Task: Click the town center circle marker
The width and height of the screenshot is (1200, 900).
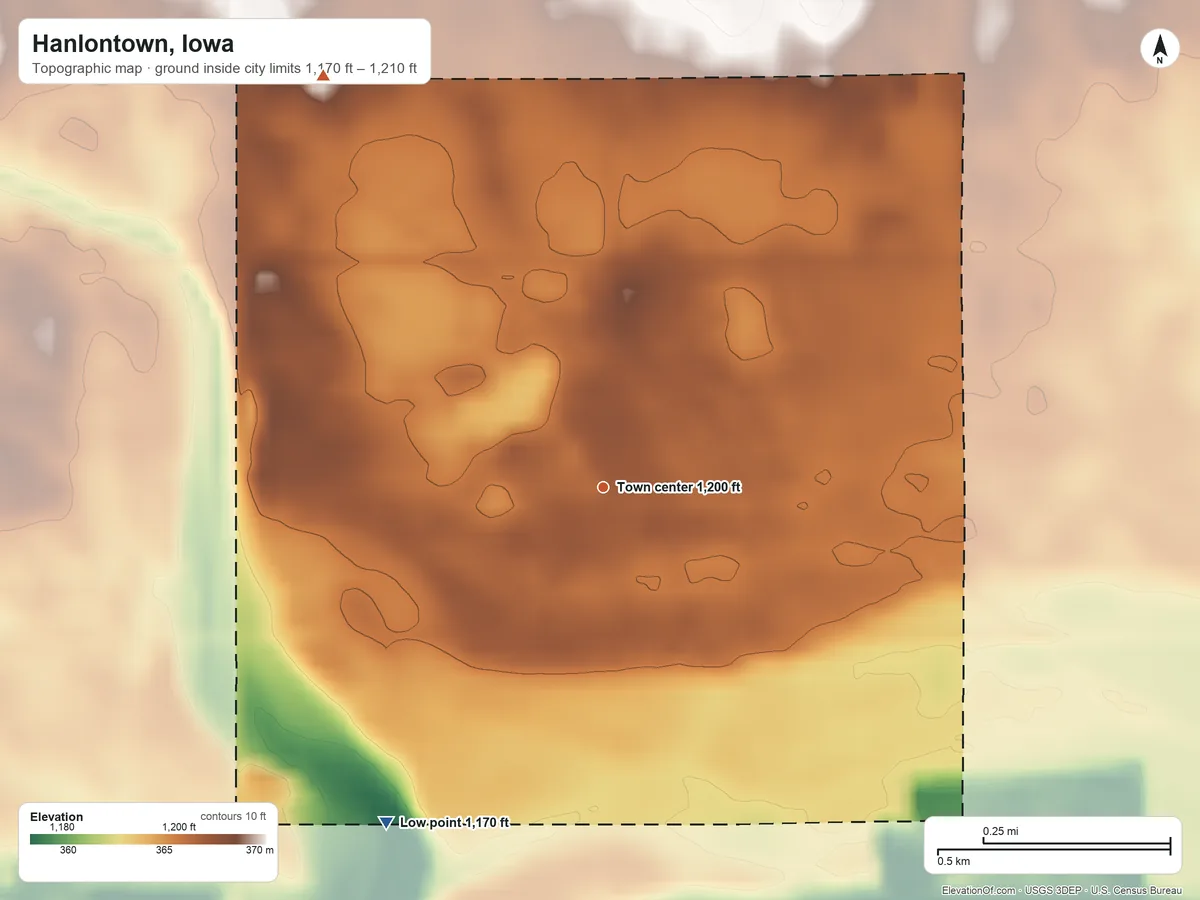Action: (x=603, y=487)
